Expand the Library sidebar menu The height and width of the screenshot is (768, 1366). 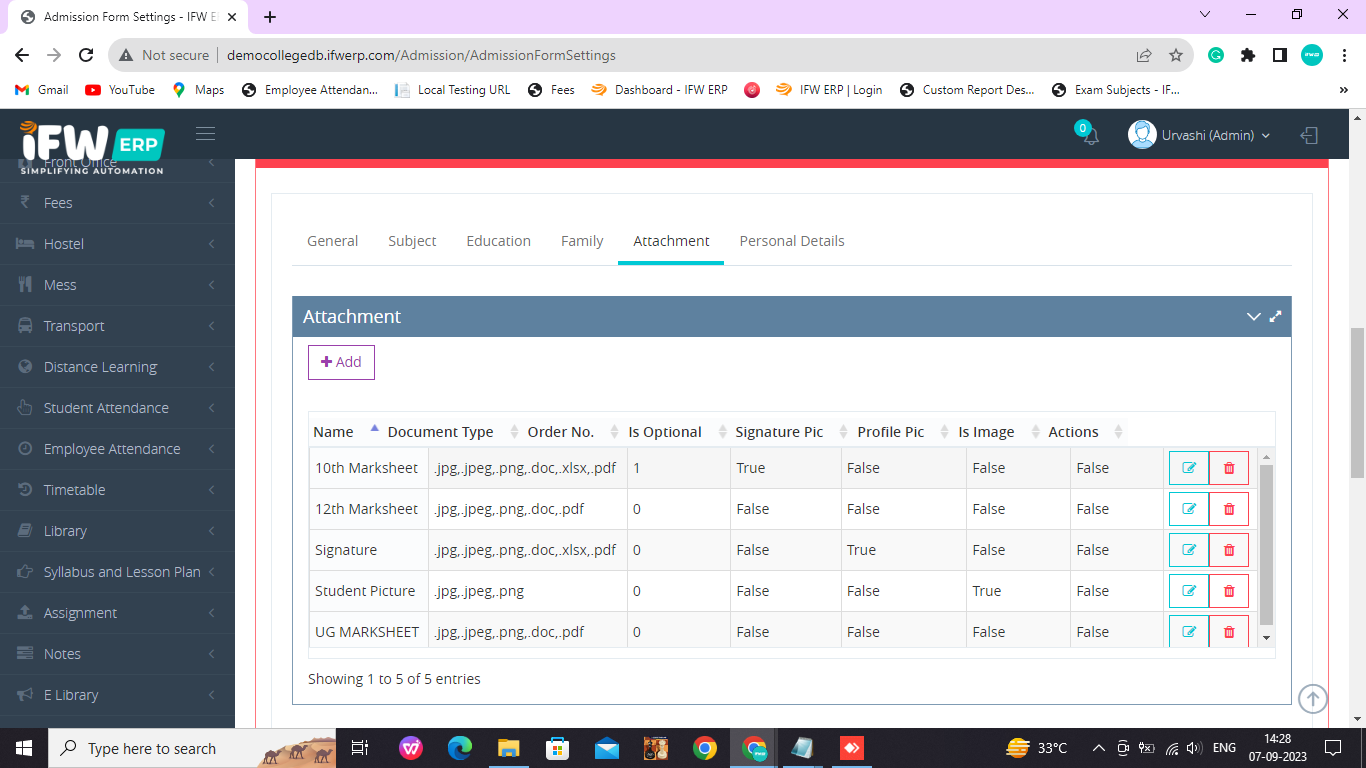[x=117, y=530]
